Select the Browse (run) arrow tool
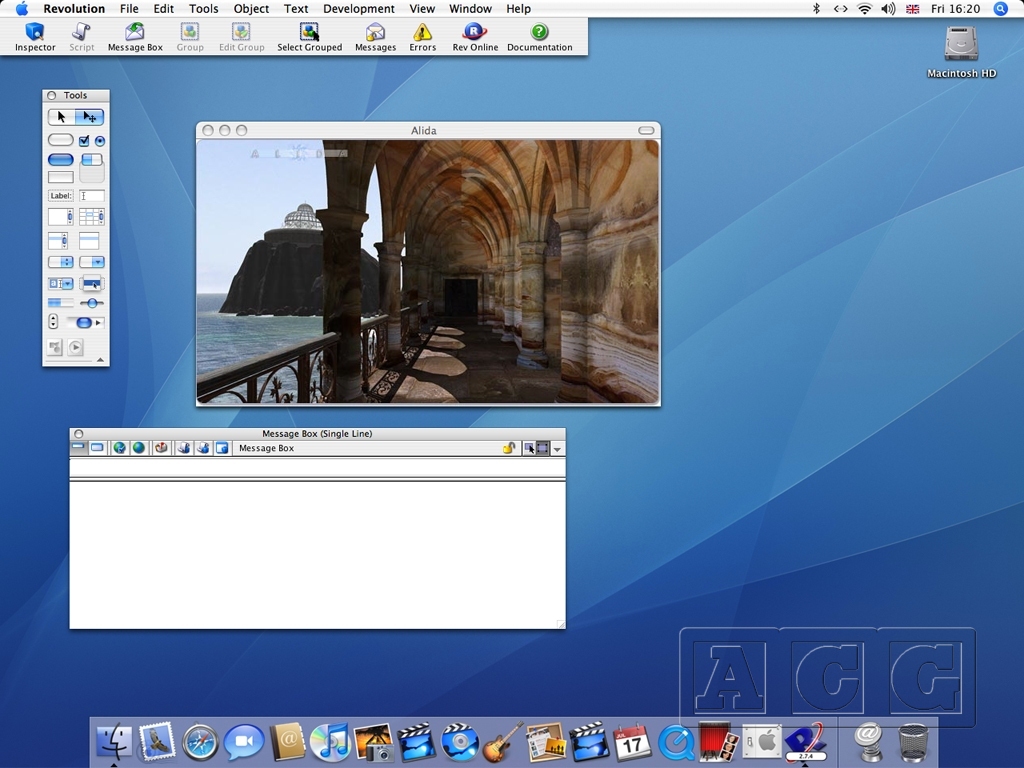The width and height of the screenshot is (1024, 768). (x=61, y=117)
